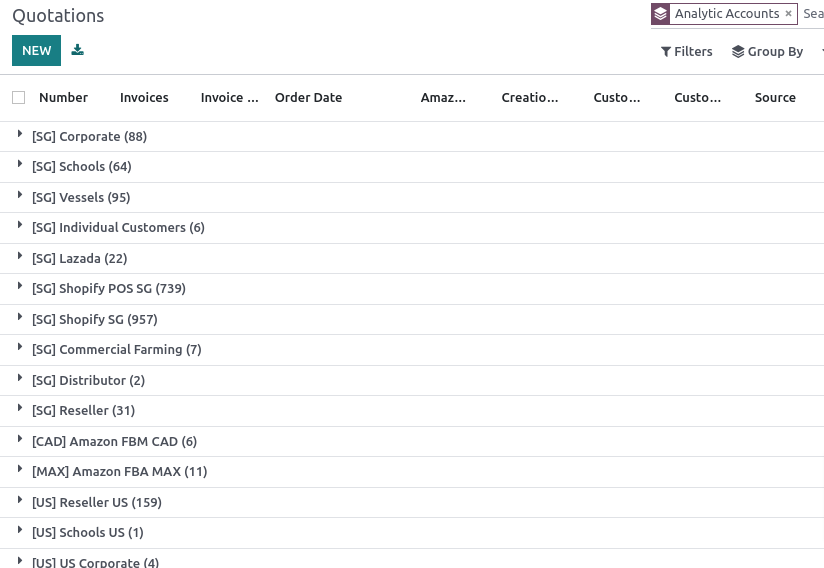
Task: Click the '[SG] Shopify SG (957)' label
Action: 95,319
